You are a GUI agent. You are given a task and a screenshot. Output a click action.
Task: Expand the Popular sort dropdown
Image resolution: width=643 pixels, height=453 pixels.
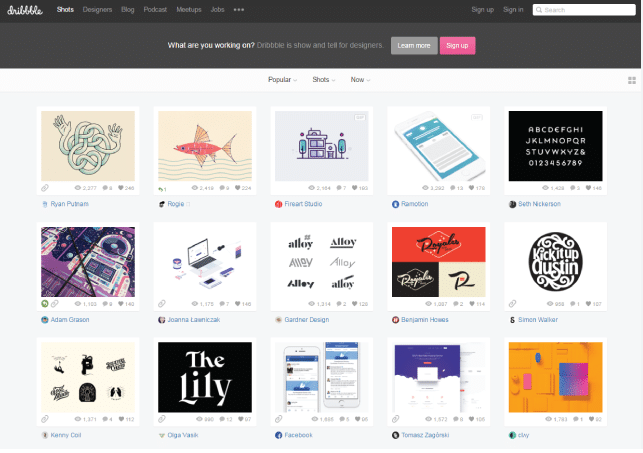tap(282, 80)
